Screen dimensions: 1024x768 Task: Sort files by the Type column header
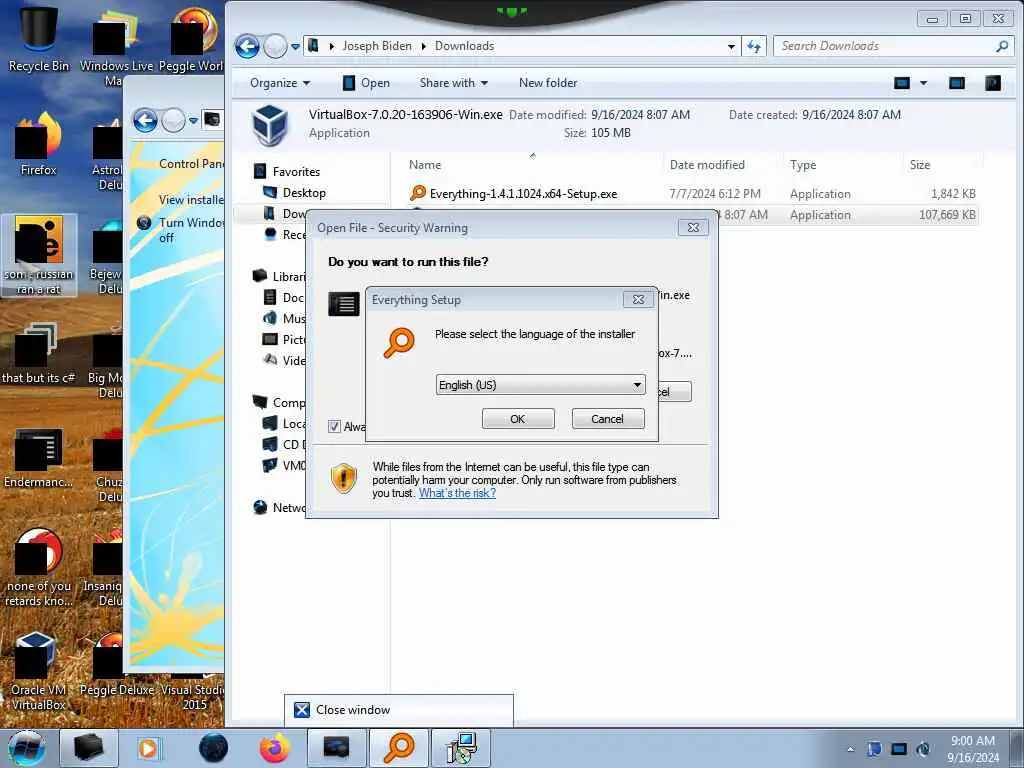tap(803, 165)
